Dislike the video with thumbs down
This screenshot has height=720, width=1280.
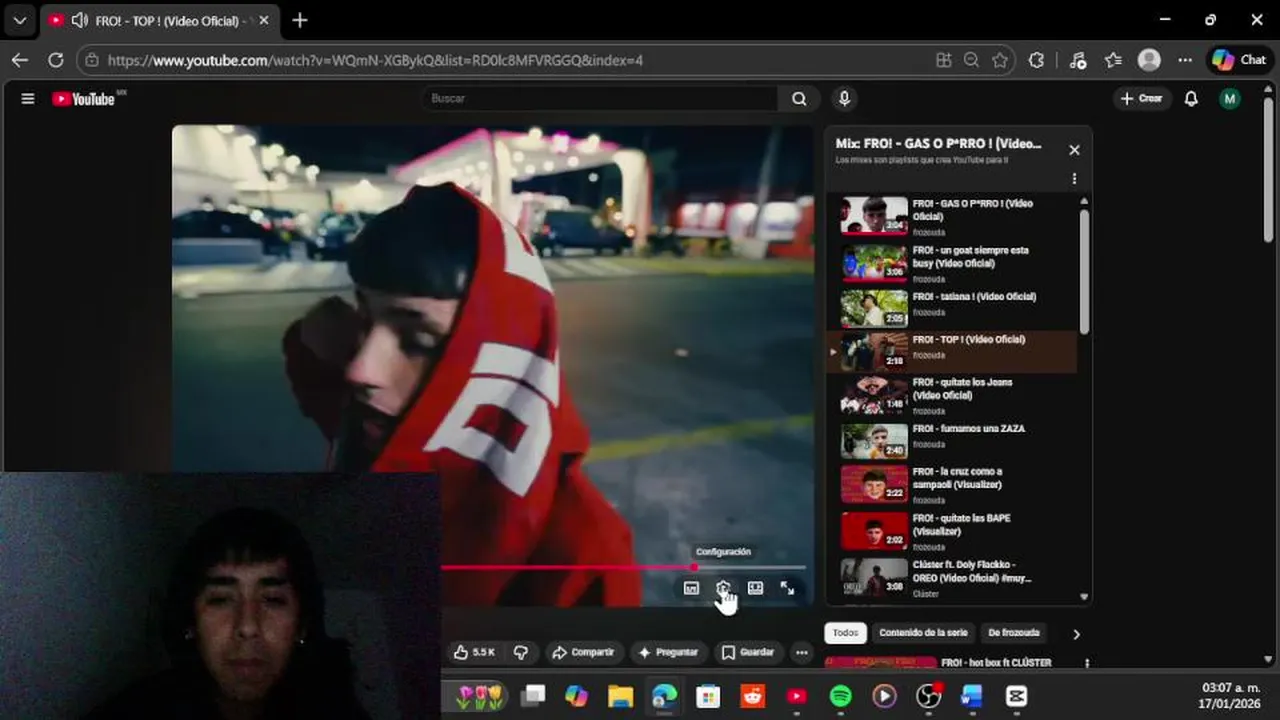[x=521, y=652]
